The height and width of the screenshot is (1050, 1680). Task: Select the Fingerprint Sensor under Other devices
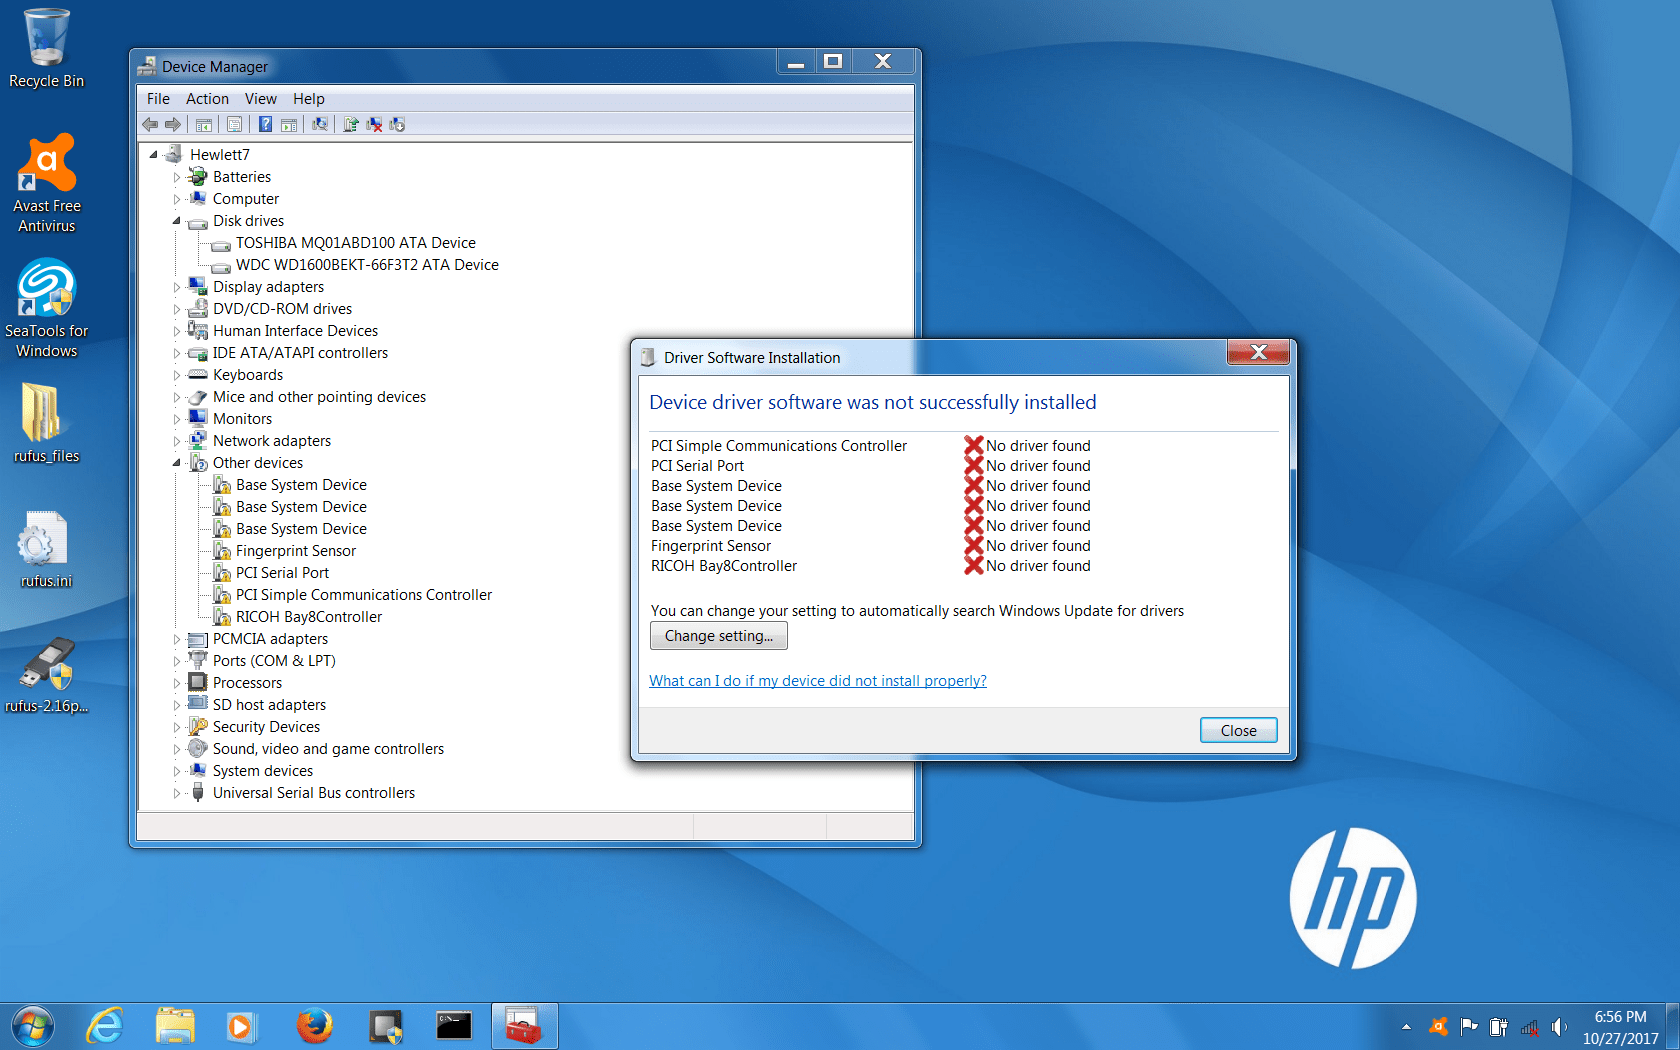tap(295, 550)
